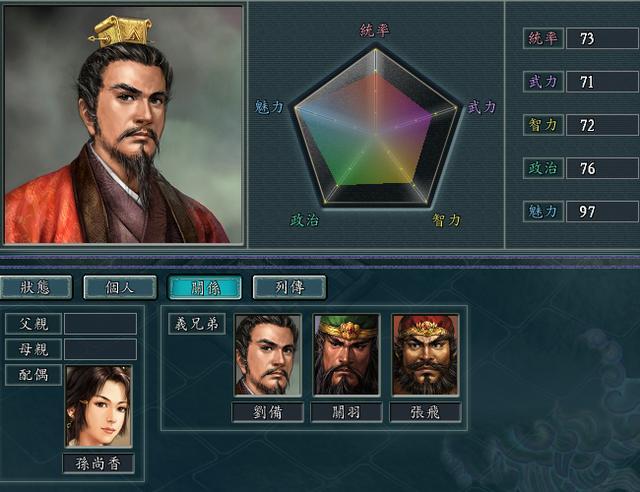Screen dimensions: 640x492
Task: Click the 張飛 portrait thumbnail
Action: tap(425, 355)
